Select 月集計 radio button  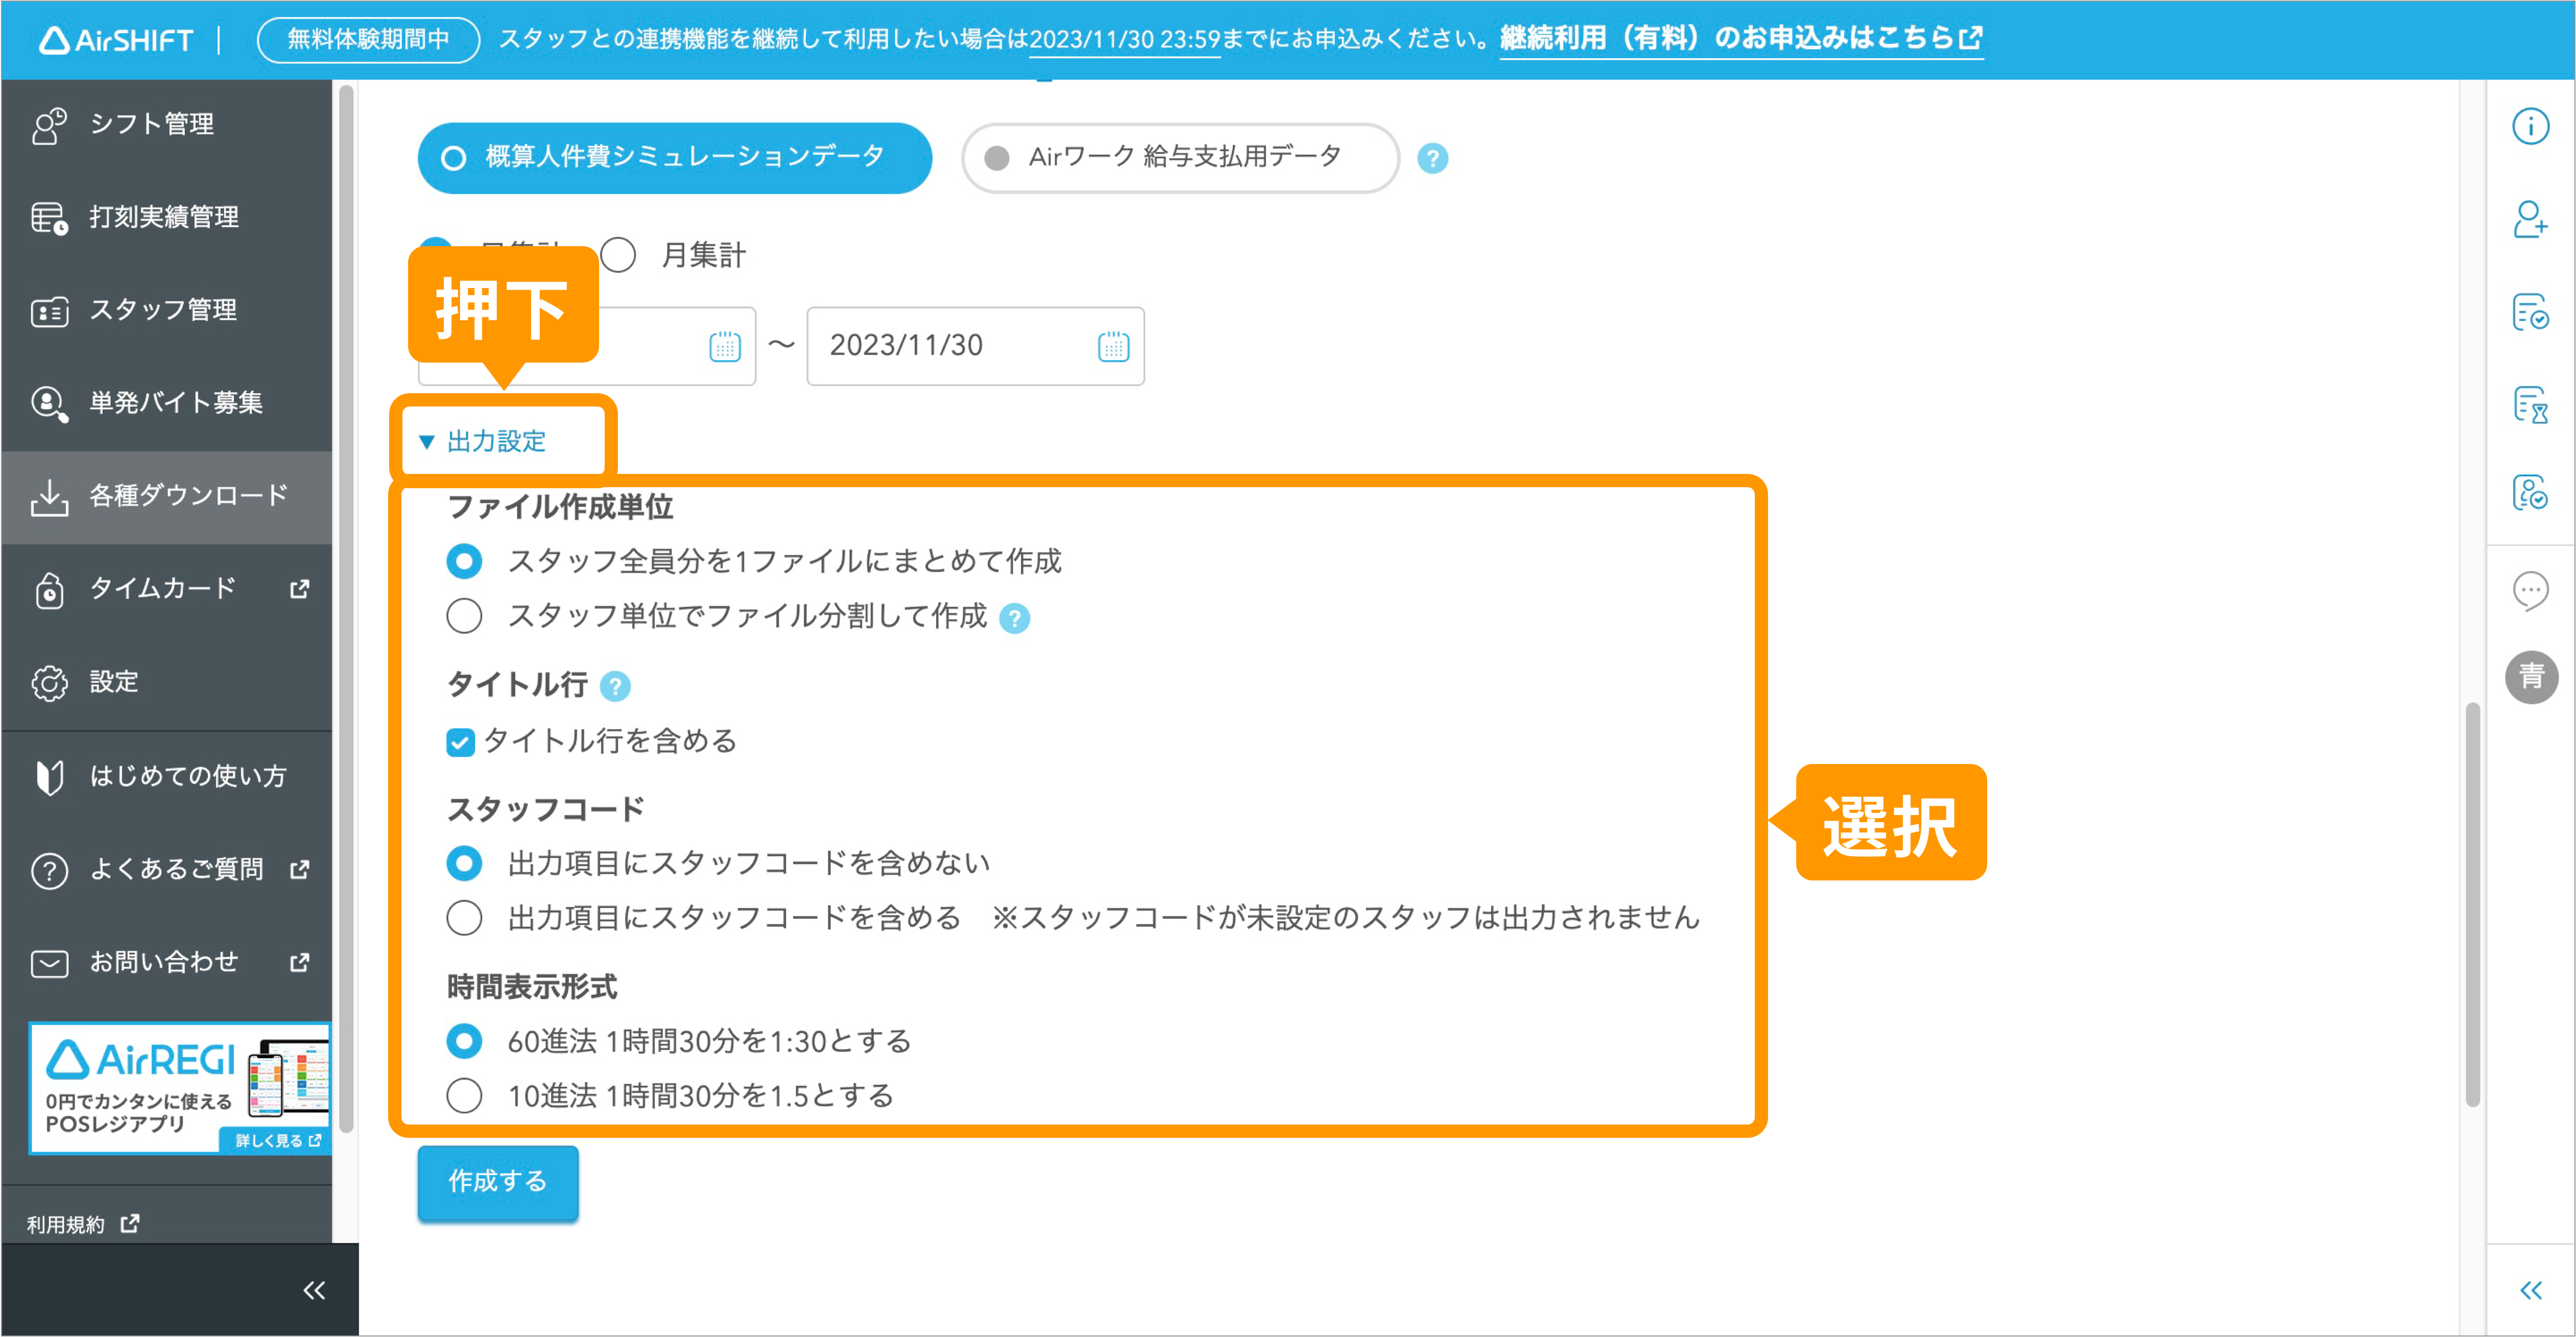(x=618, y=255)
